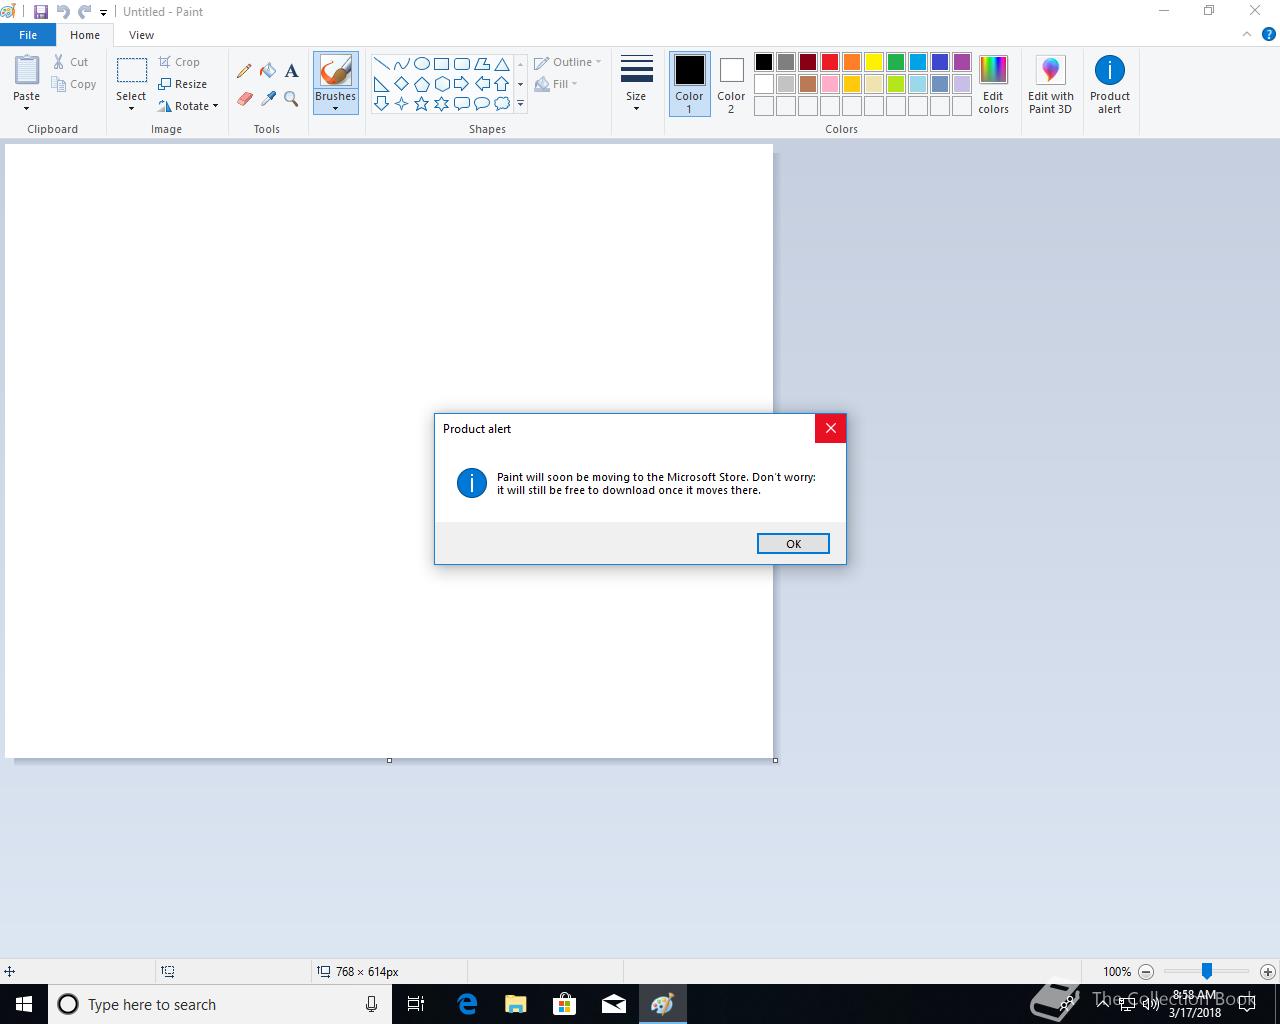Click the taskbar search box
The height and width of the screenshot is (1024, 1280).
220,1004
